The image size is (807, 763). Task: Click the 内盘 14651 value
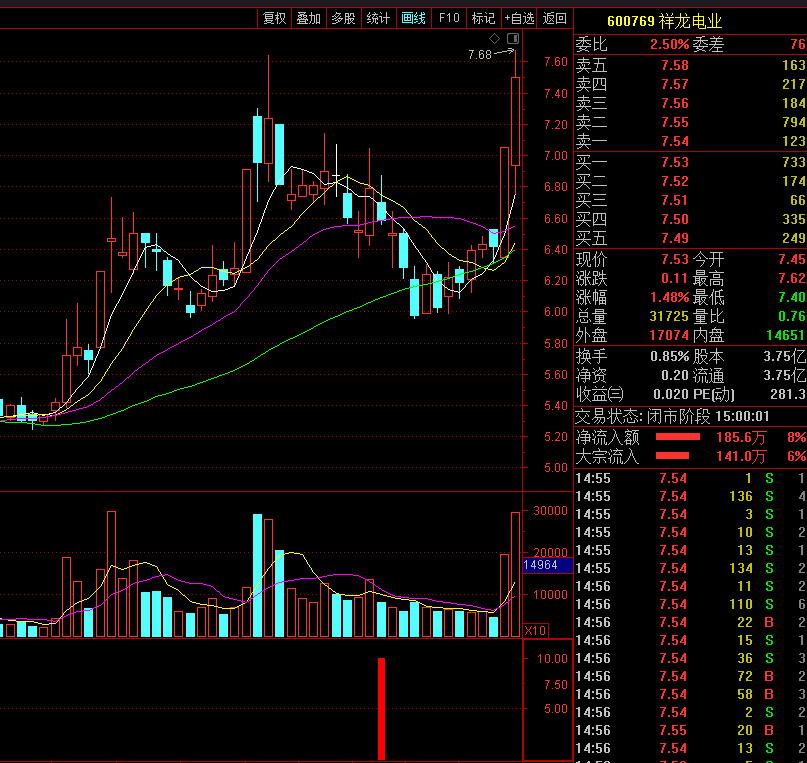coord(785,335)
